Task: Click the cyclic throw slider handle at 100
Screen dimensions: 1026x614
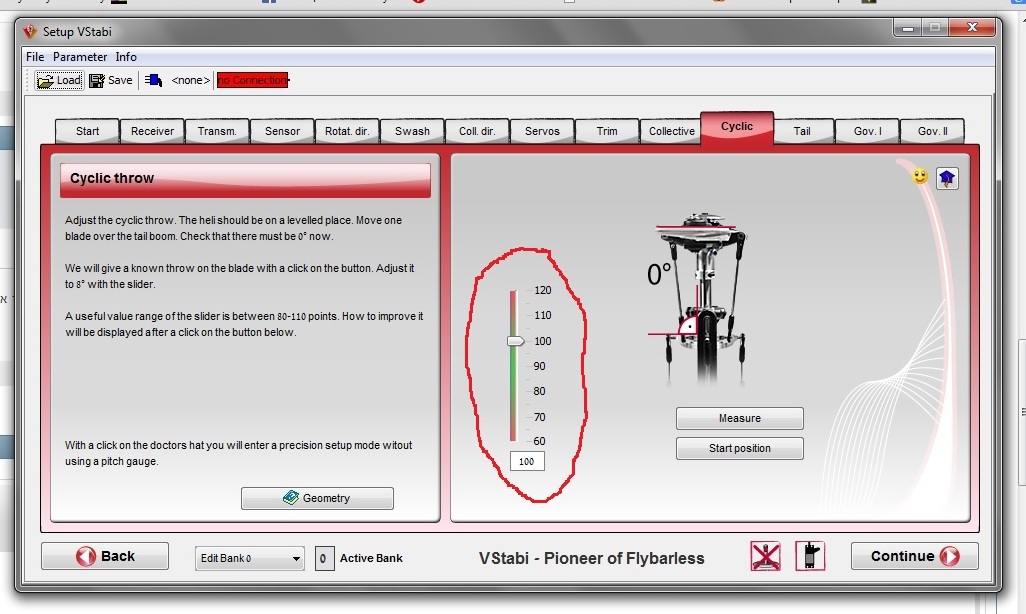Action: pos(516,341)
